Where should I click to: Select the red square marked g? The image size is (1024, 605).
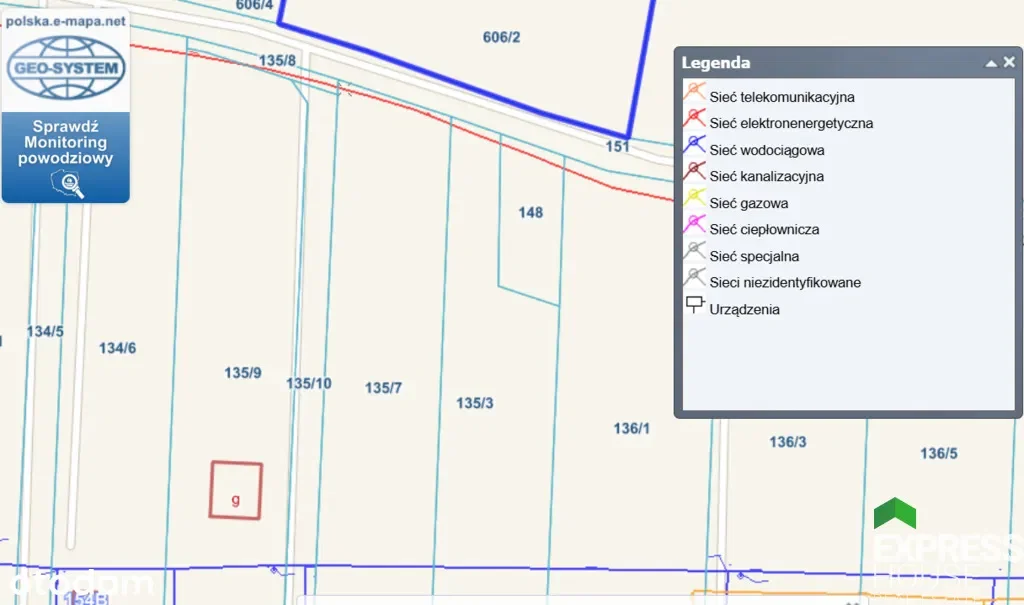[235, 490]
